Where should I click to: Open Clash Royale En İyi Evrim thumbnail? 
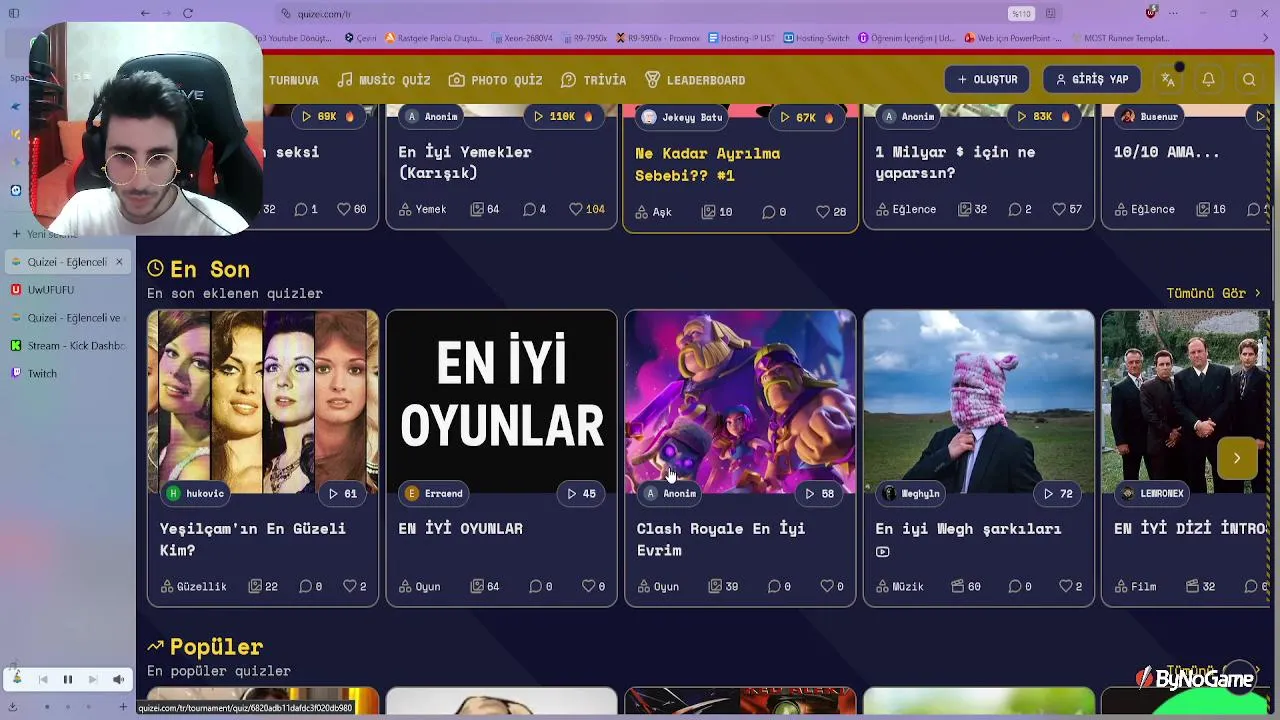click(x=740, y=402)
